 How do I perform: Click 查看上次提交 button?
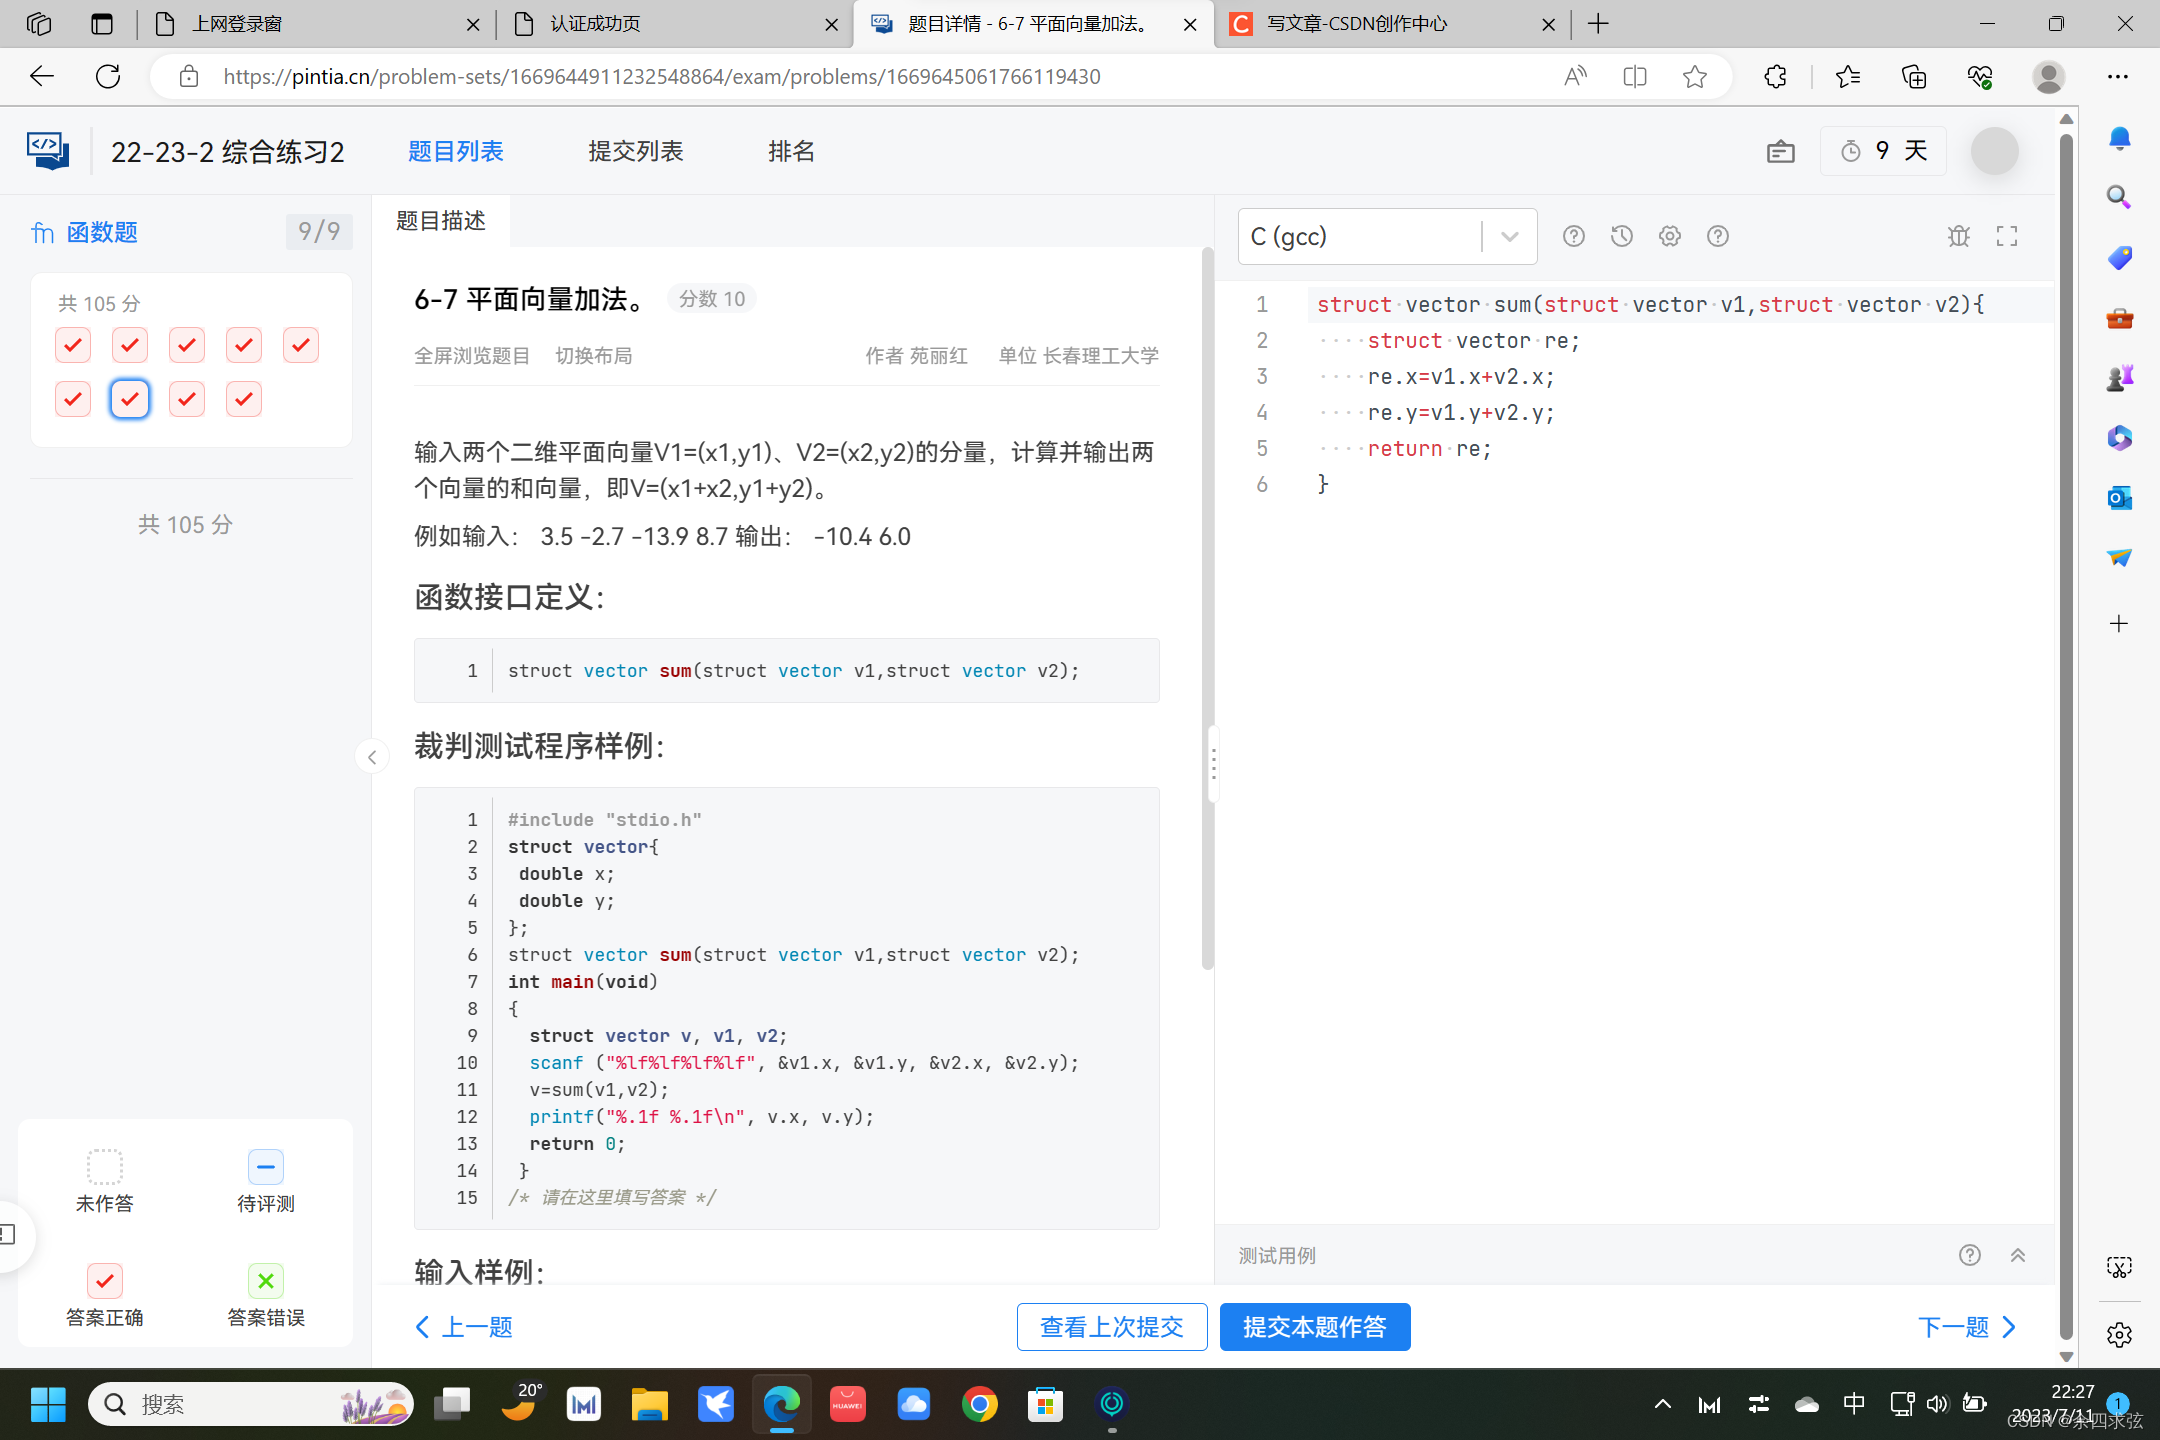[x=1112, y=1327]
